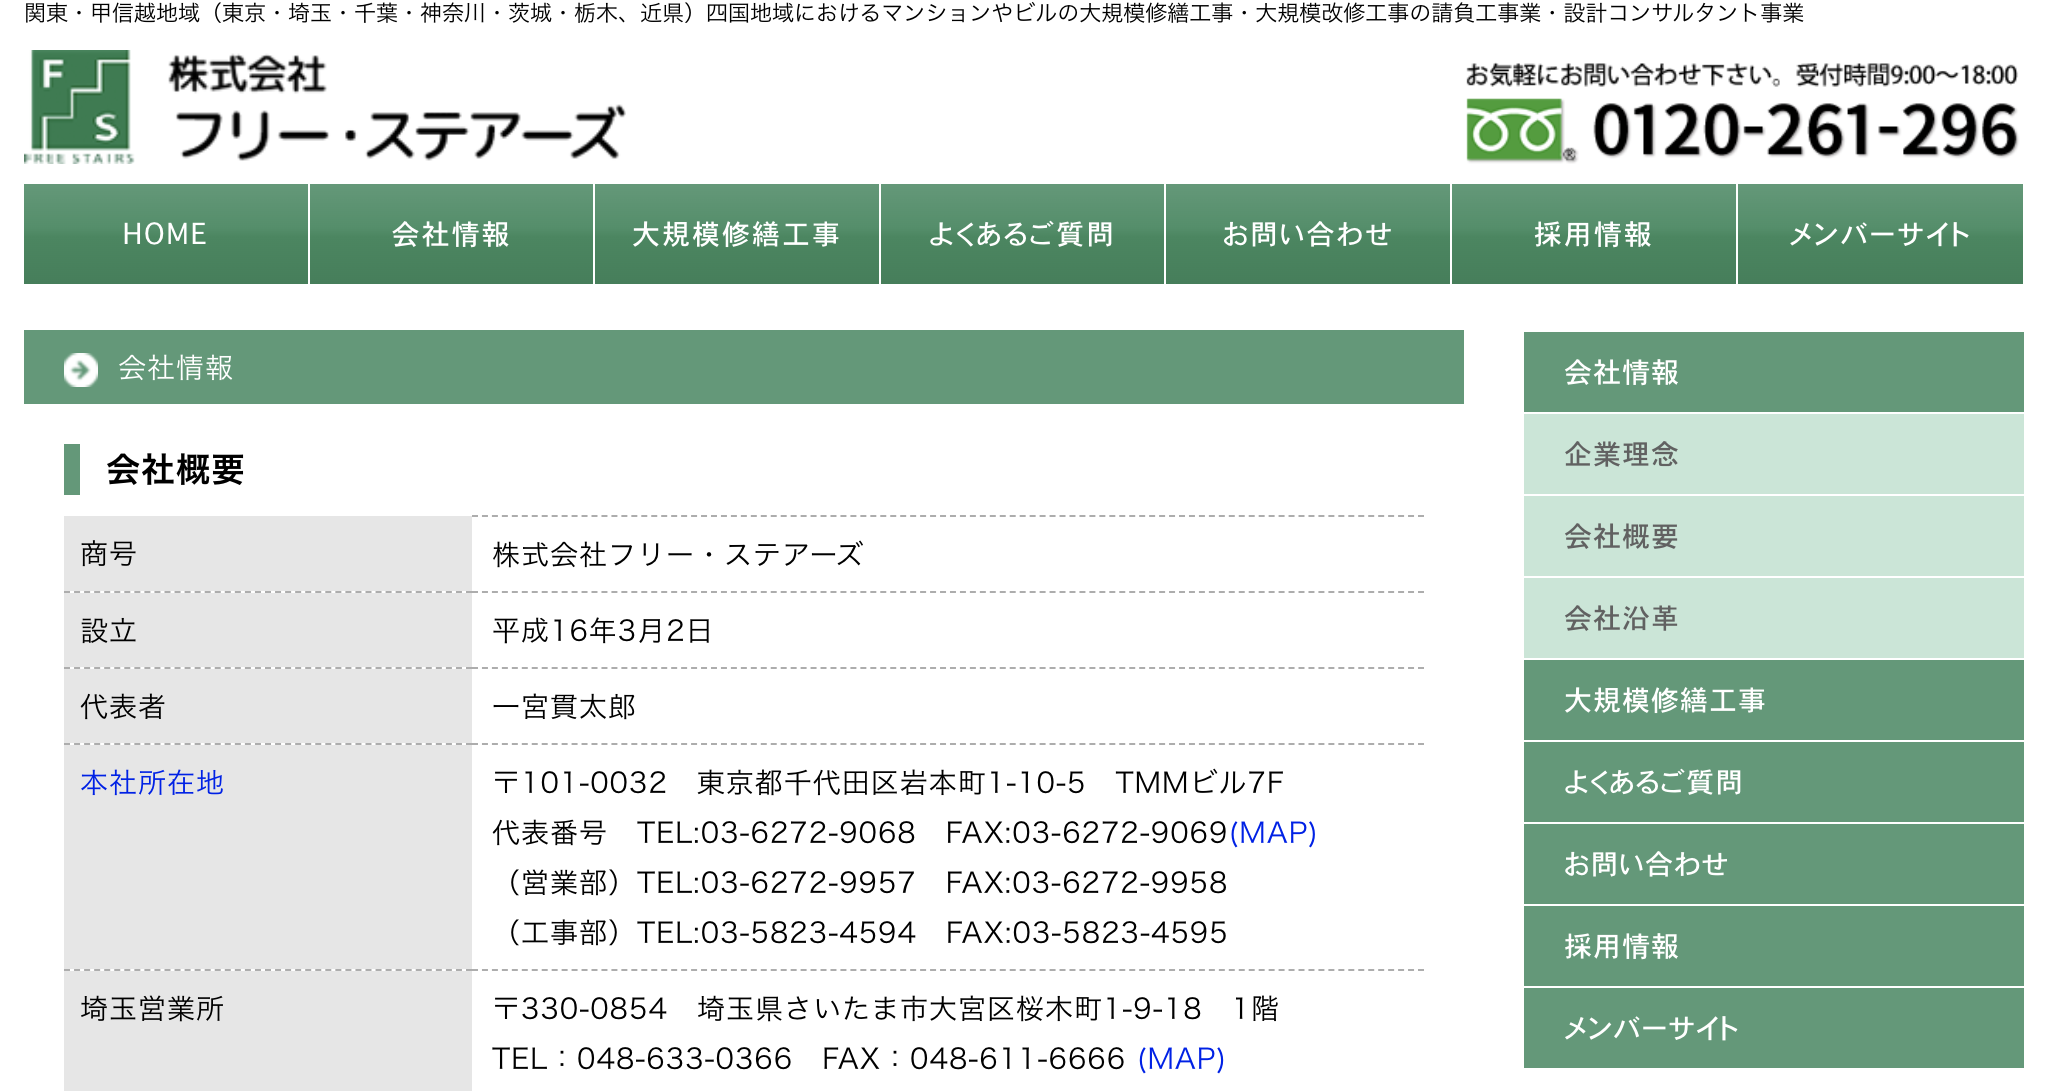Select お問い合わせ in the top navigation
Viewport: 2048px width, 1091px height.
(x=1308, y=233)
